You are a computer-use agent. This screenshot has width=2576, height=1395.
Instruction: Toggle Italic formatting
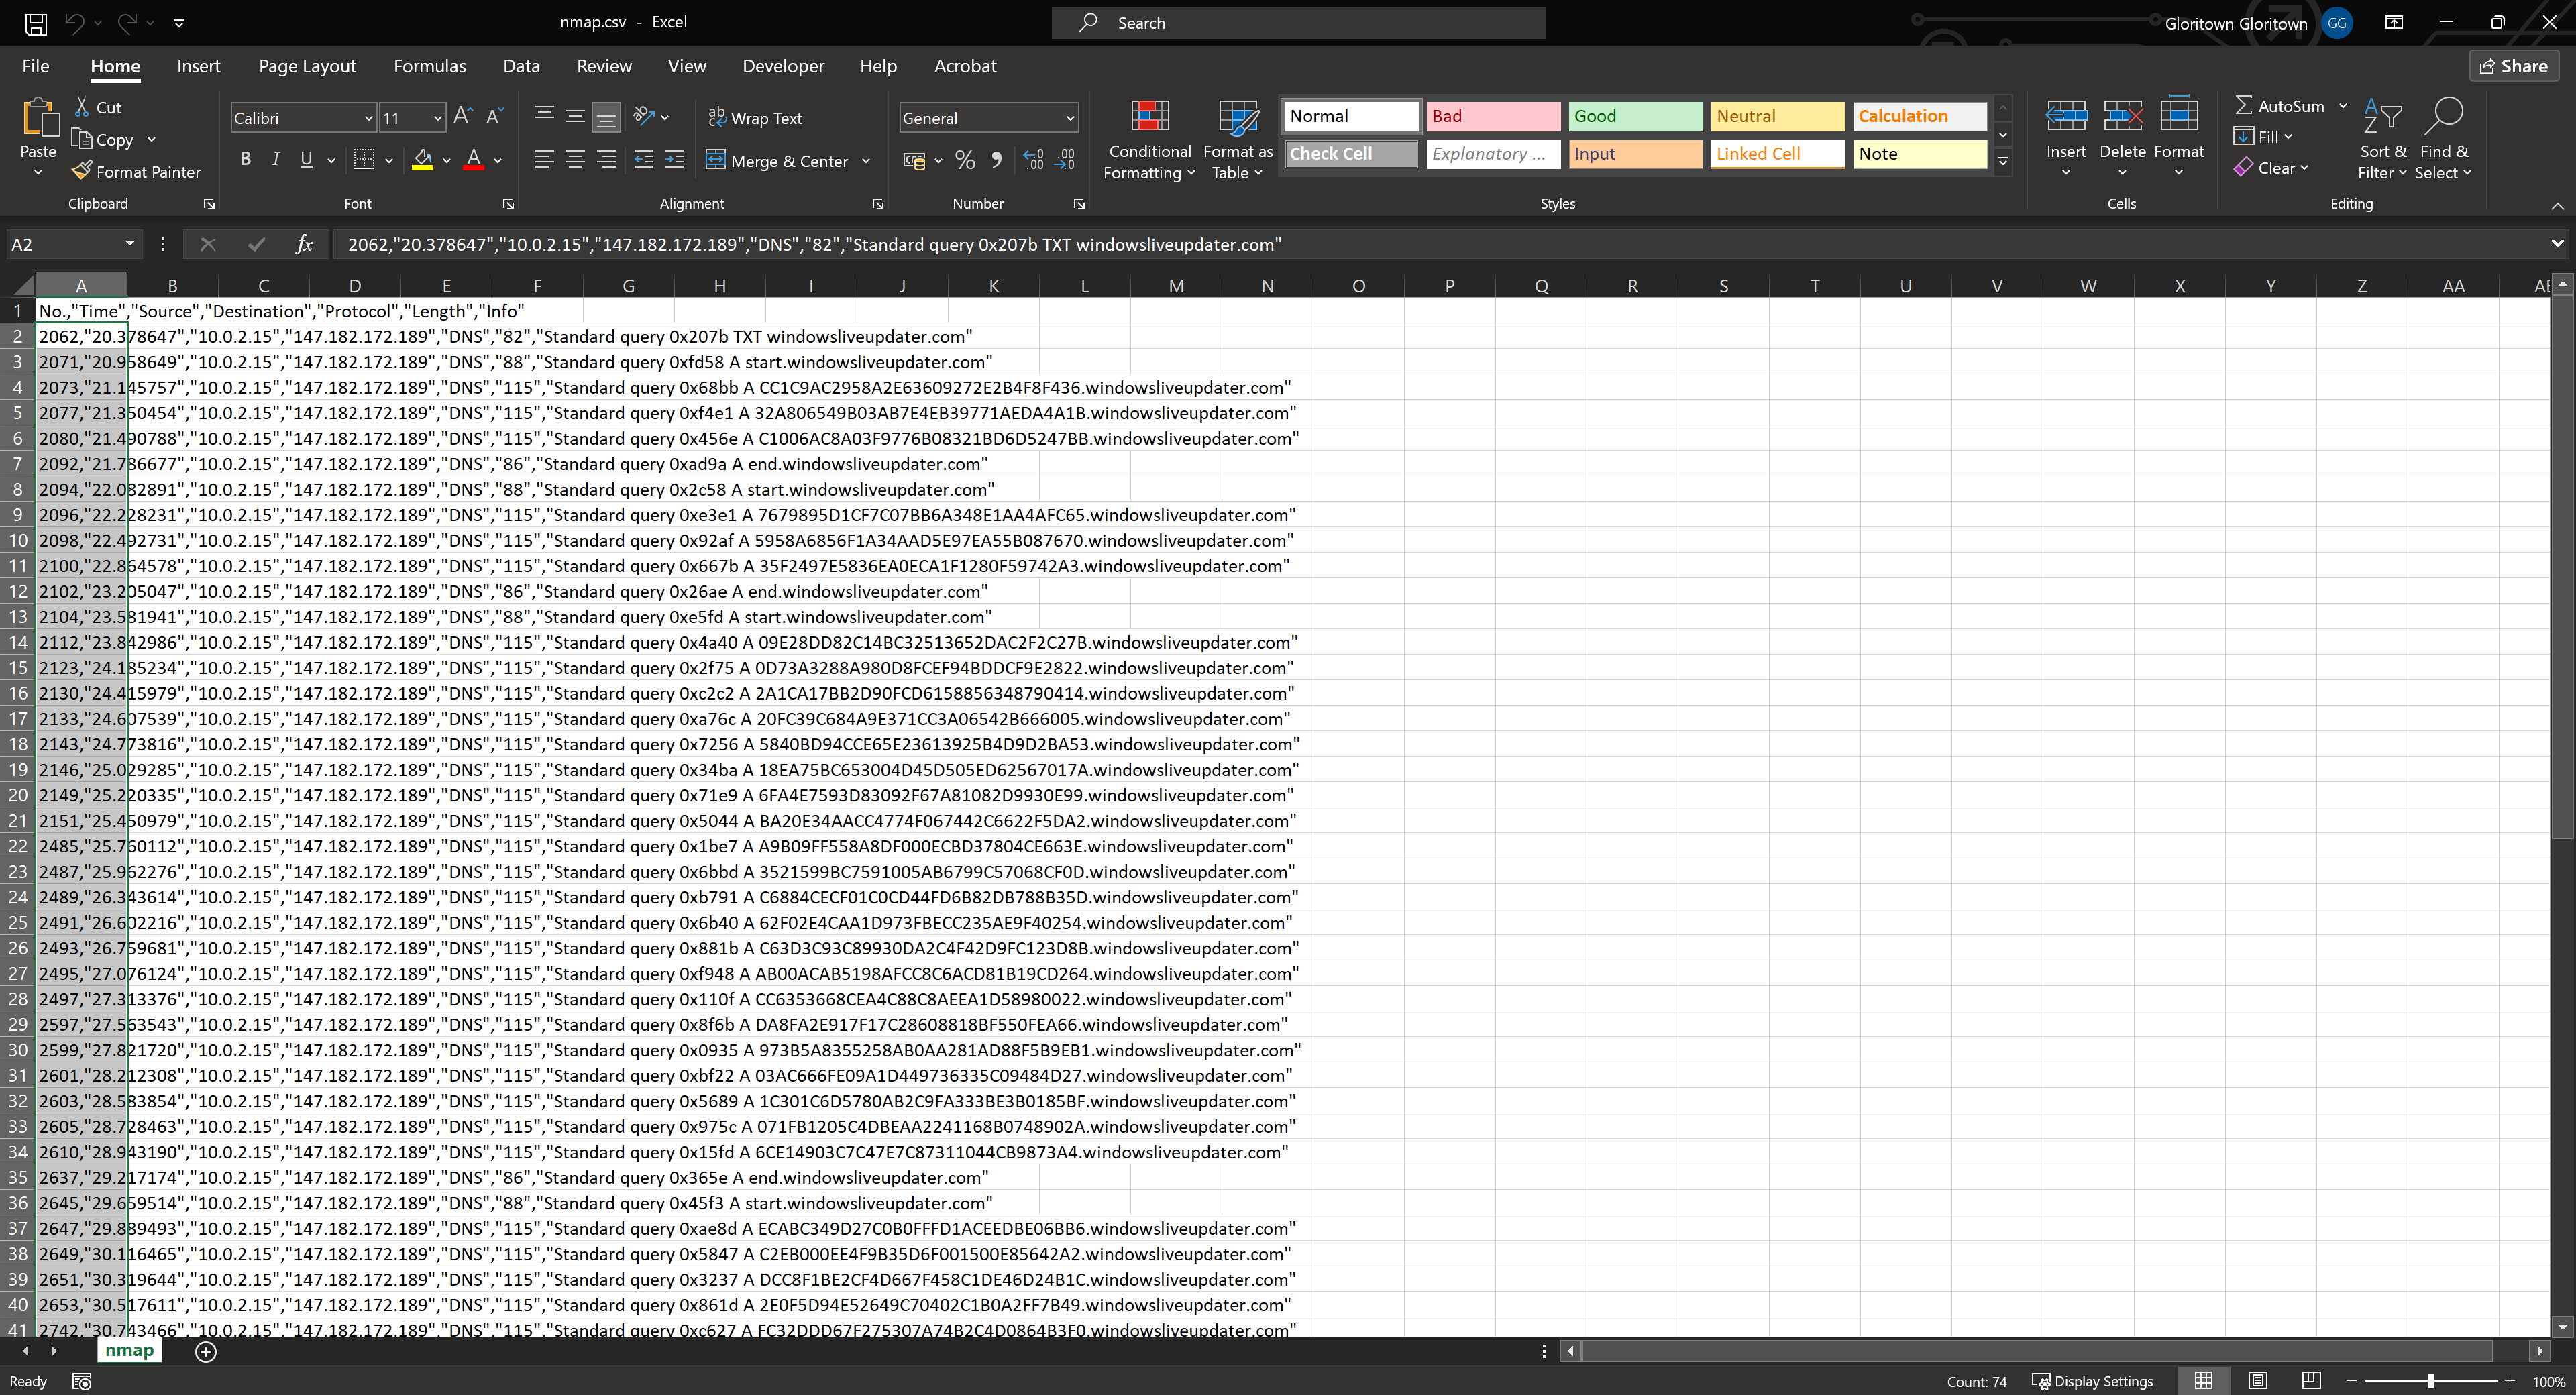coord(276,160)
